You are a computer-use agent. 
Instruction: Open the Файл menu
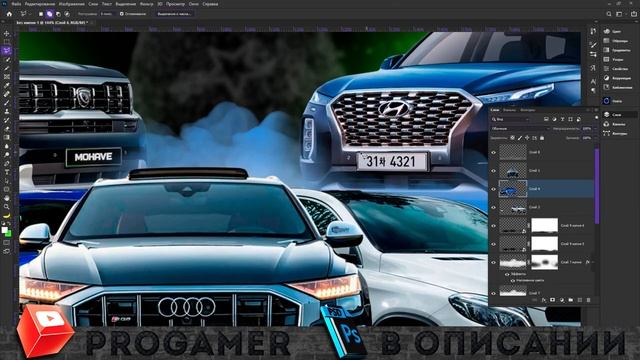click(x=16, y=4)
